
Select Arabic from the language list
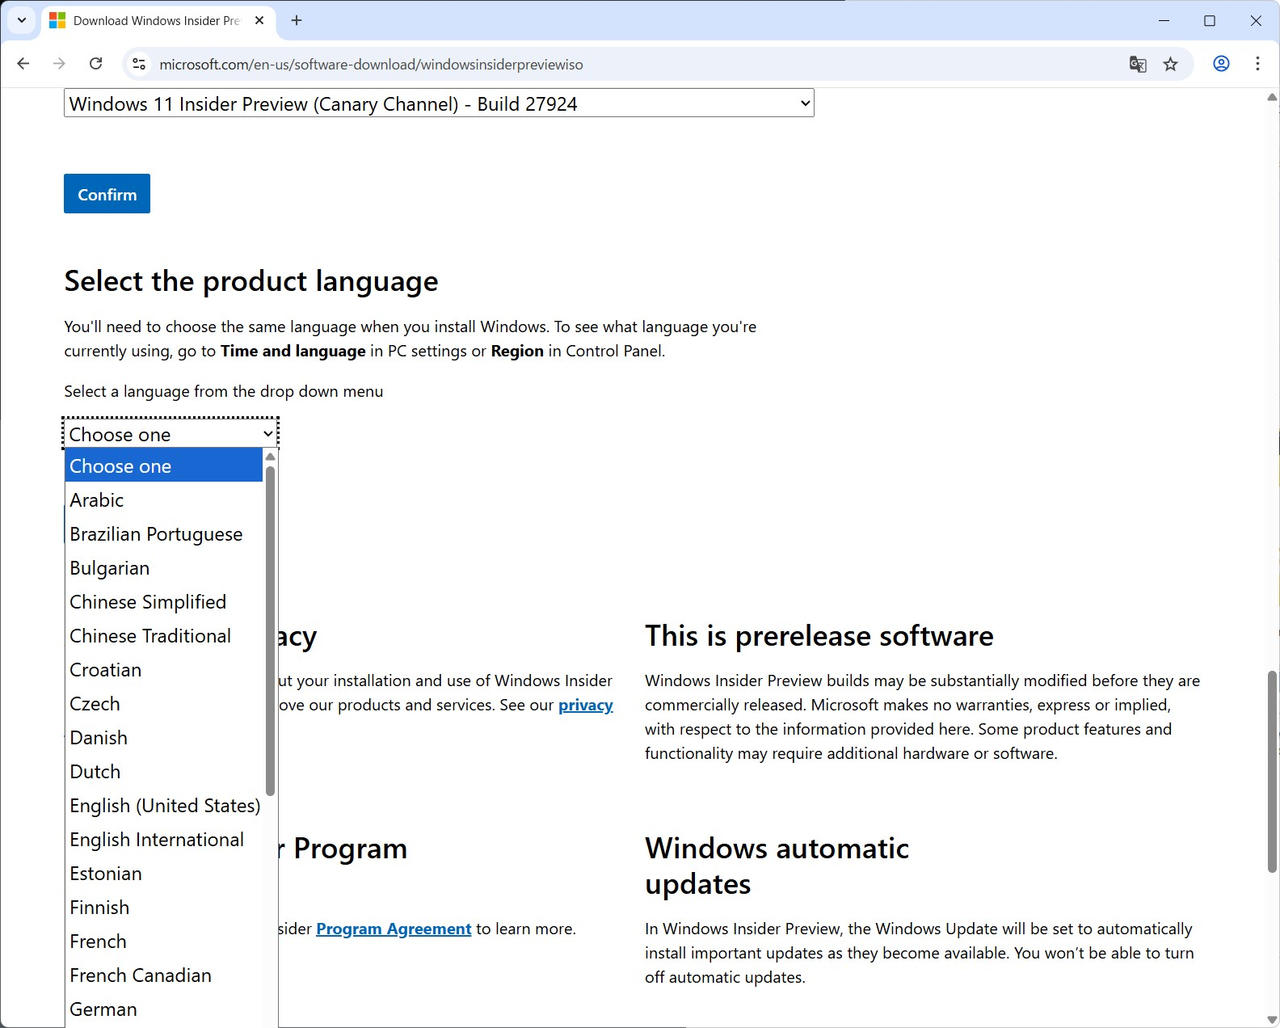[164, 500]
